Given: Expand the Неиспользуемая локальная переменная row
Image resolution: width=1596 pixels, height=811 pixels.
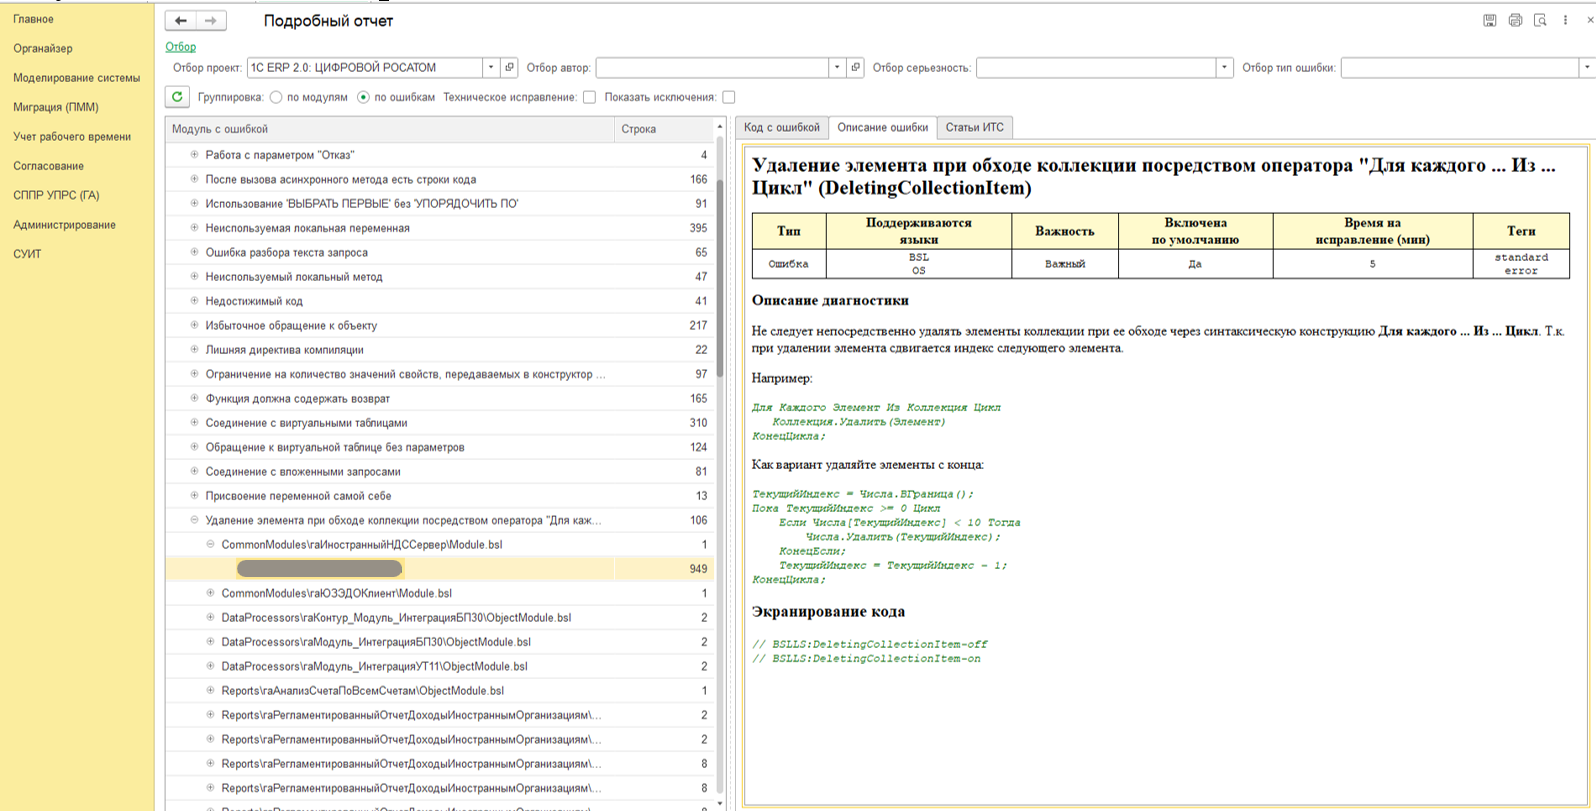Looking at the screenshot, I should [194, 228].
